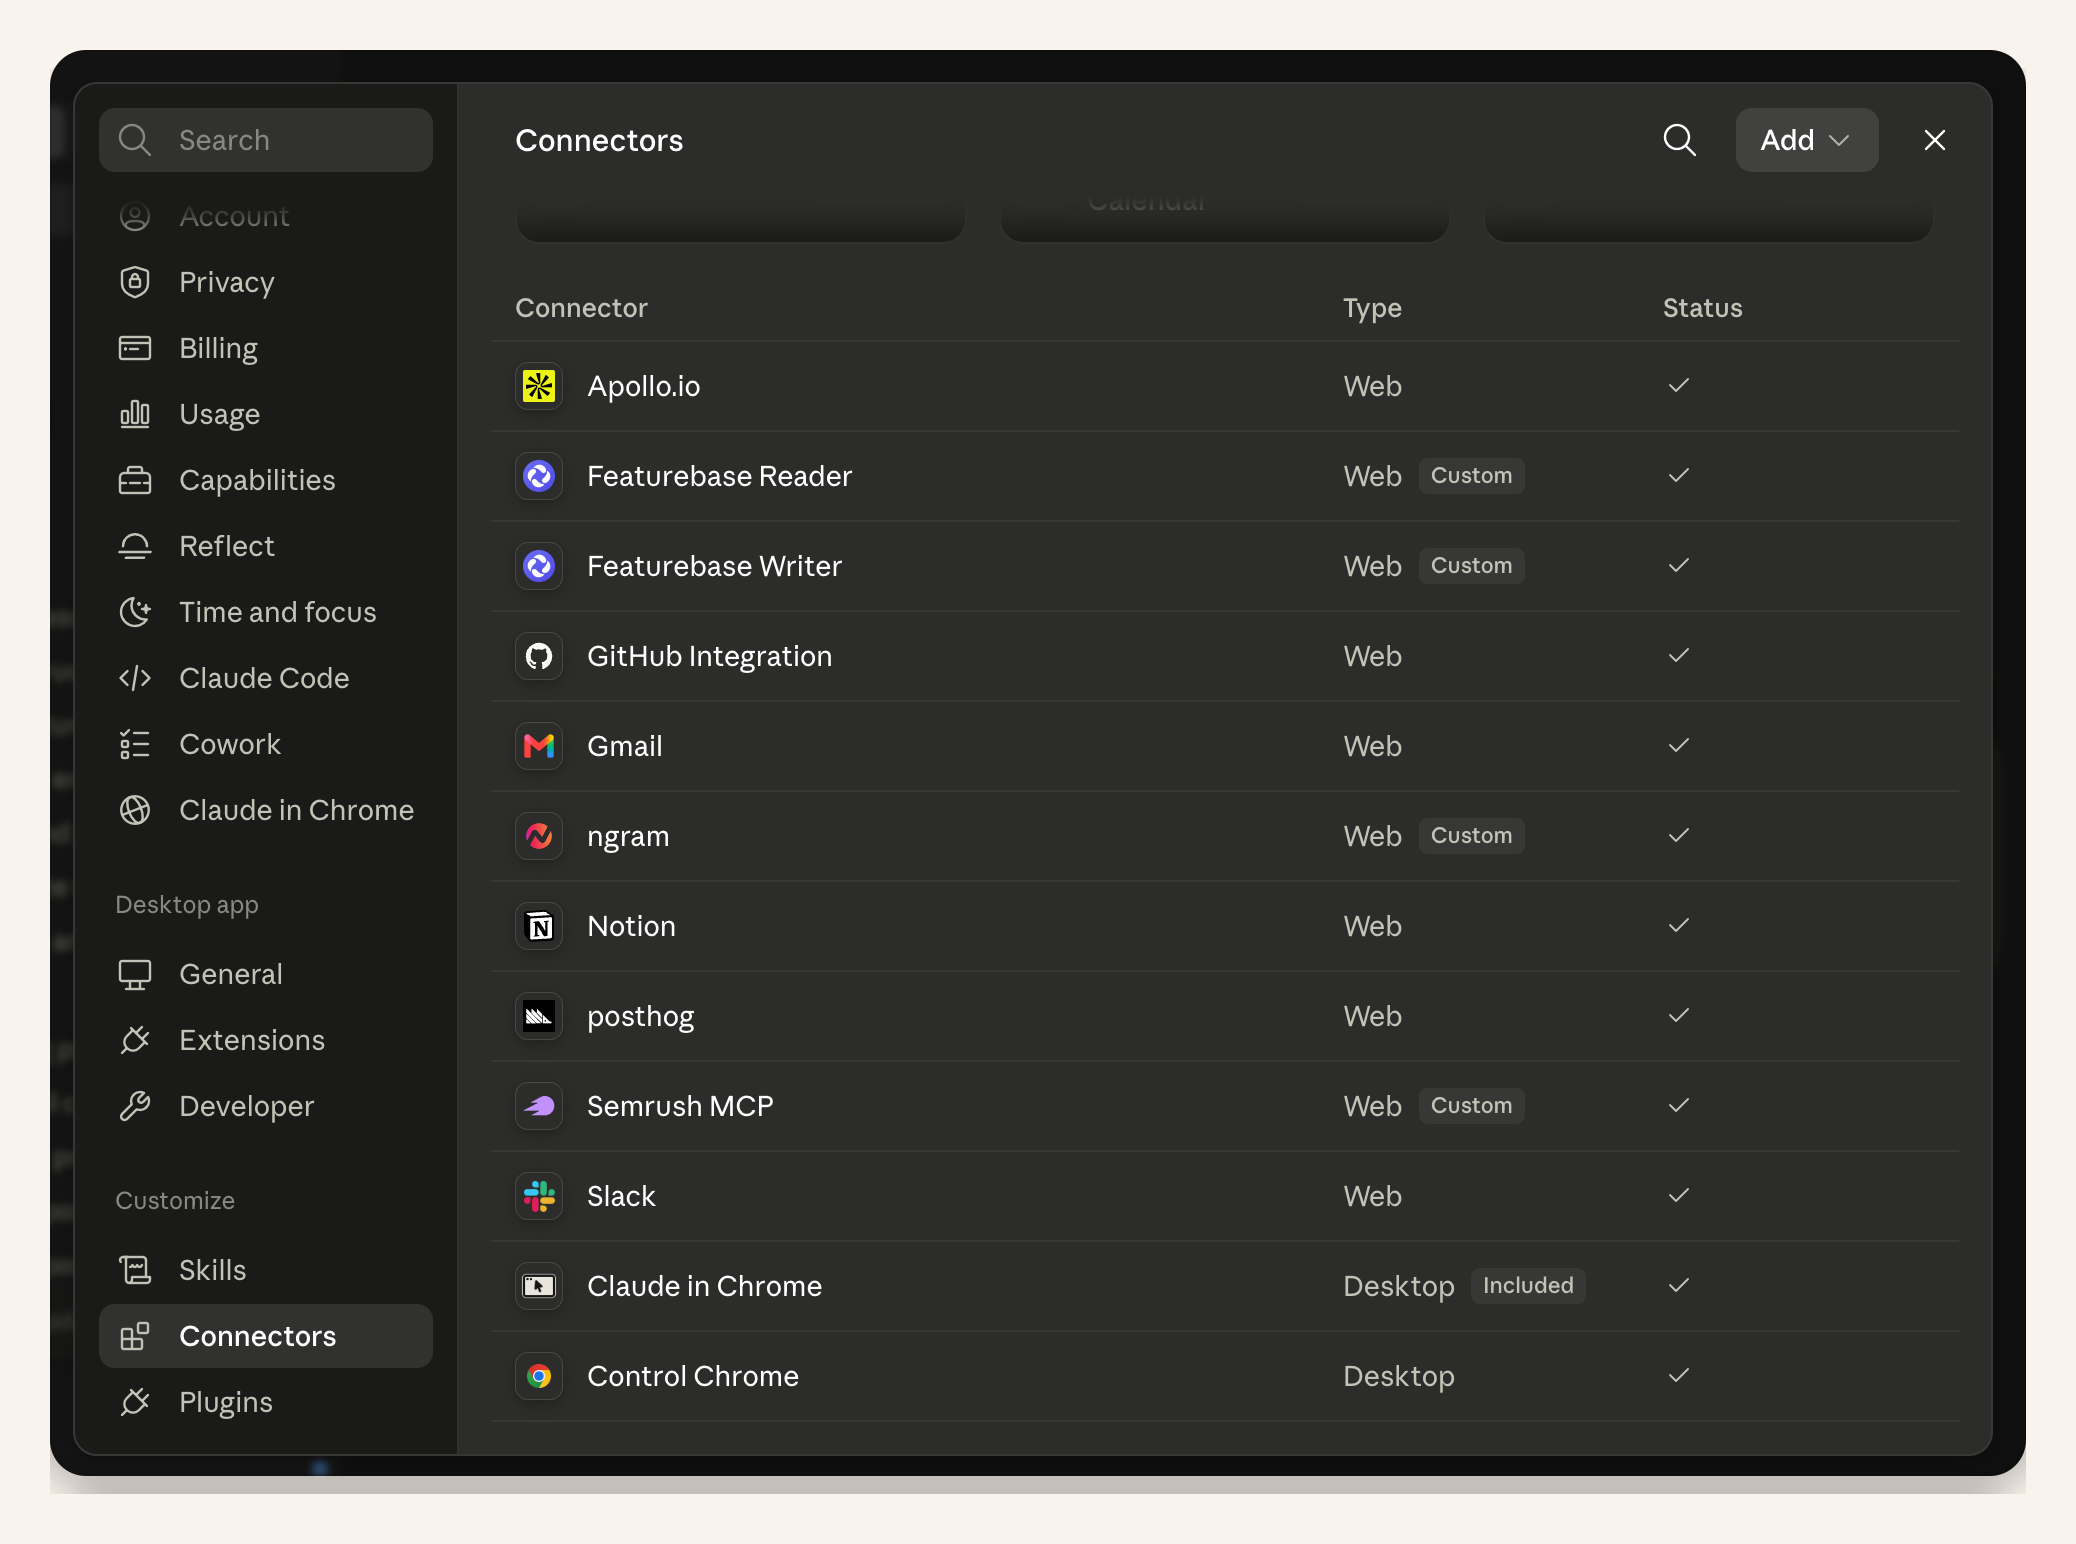Click the Included badge next to Desktop

pyautogui.click(x=1528, y=1286)
